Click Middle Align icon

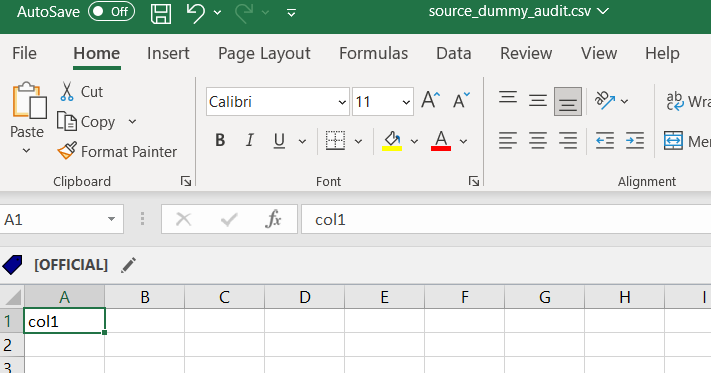coord(538,101)
